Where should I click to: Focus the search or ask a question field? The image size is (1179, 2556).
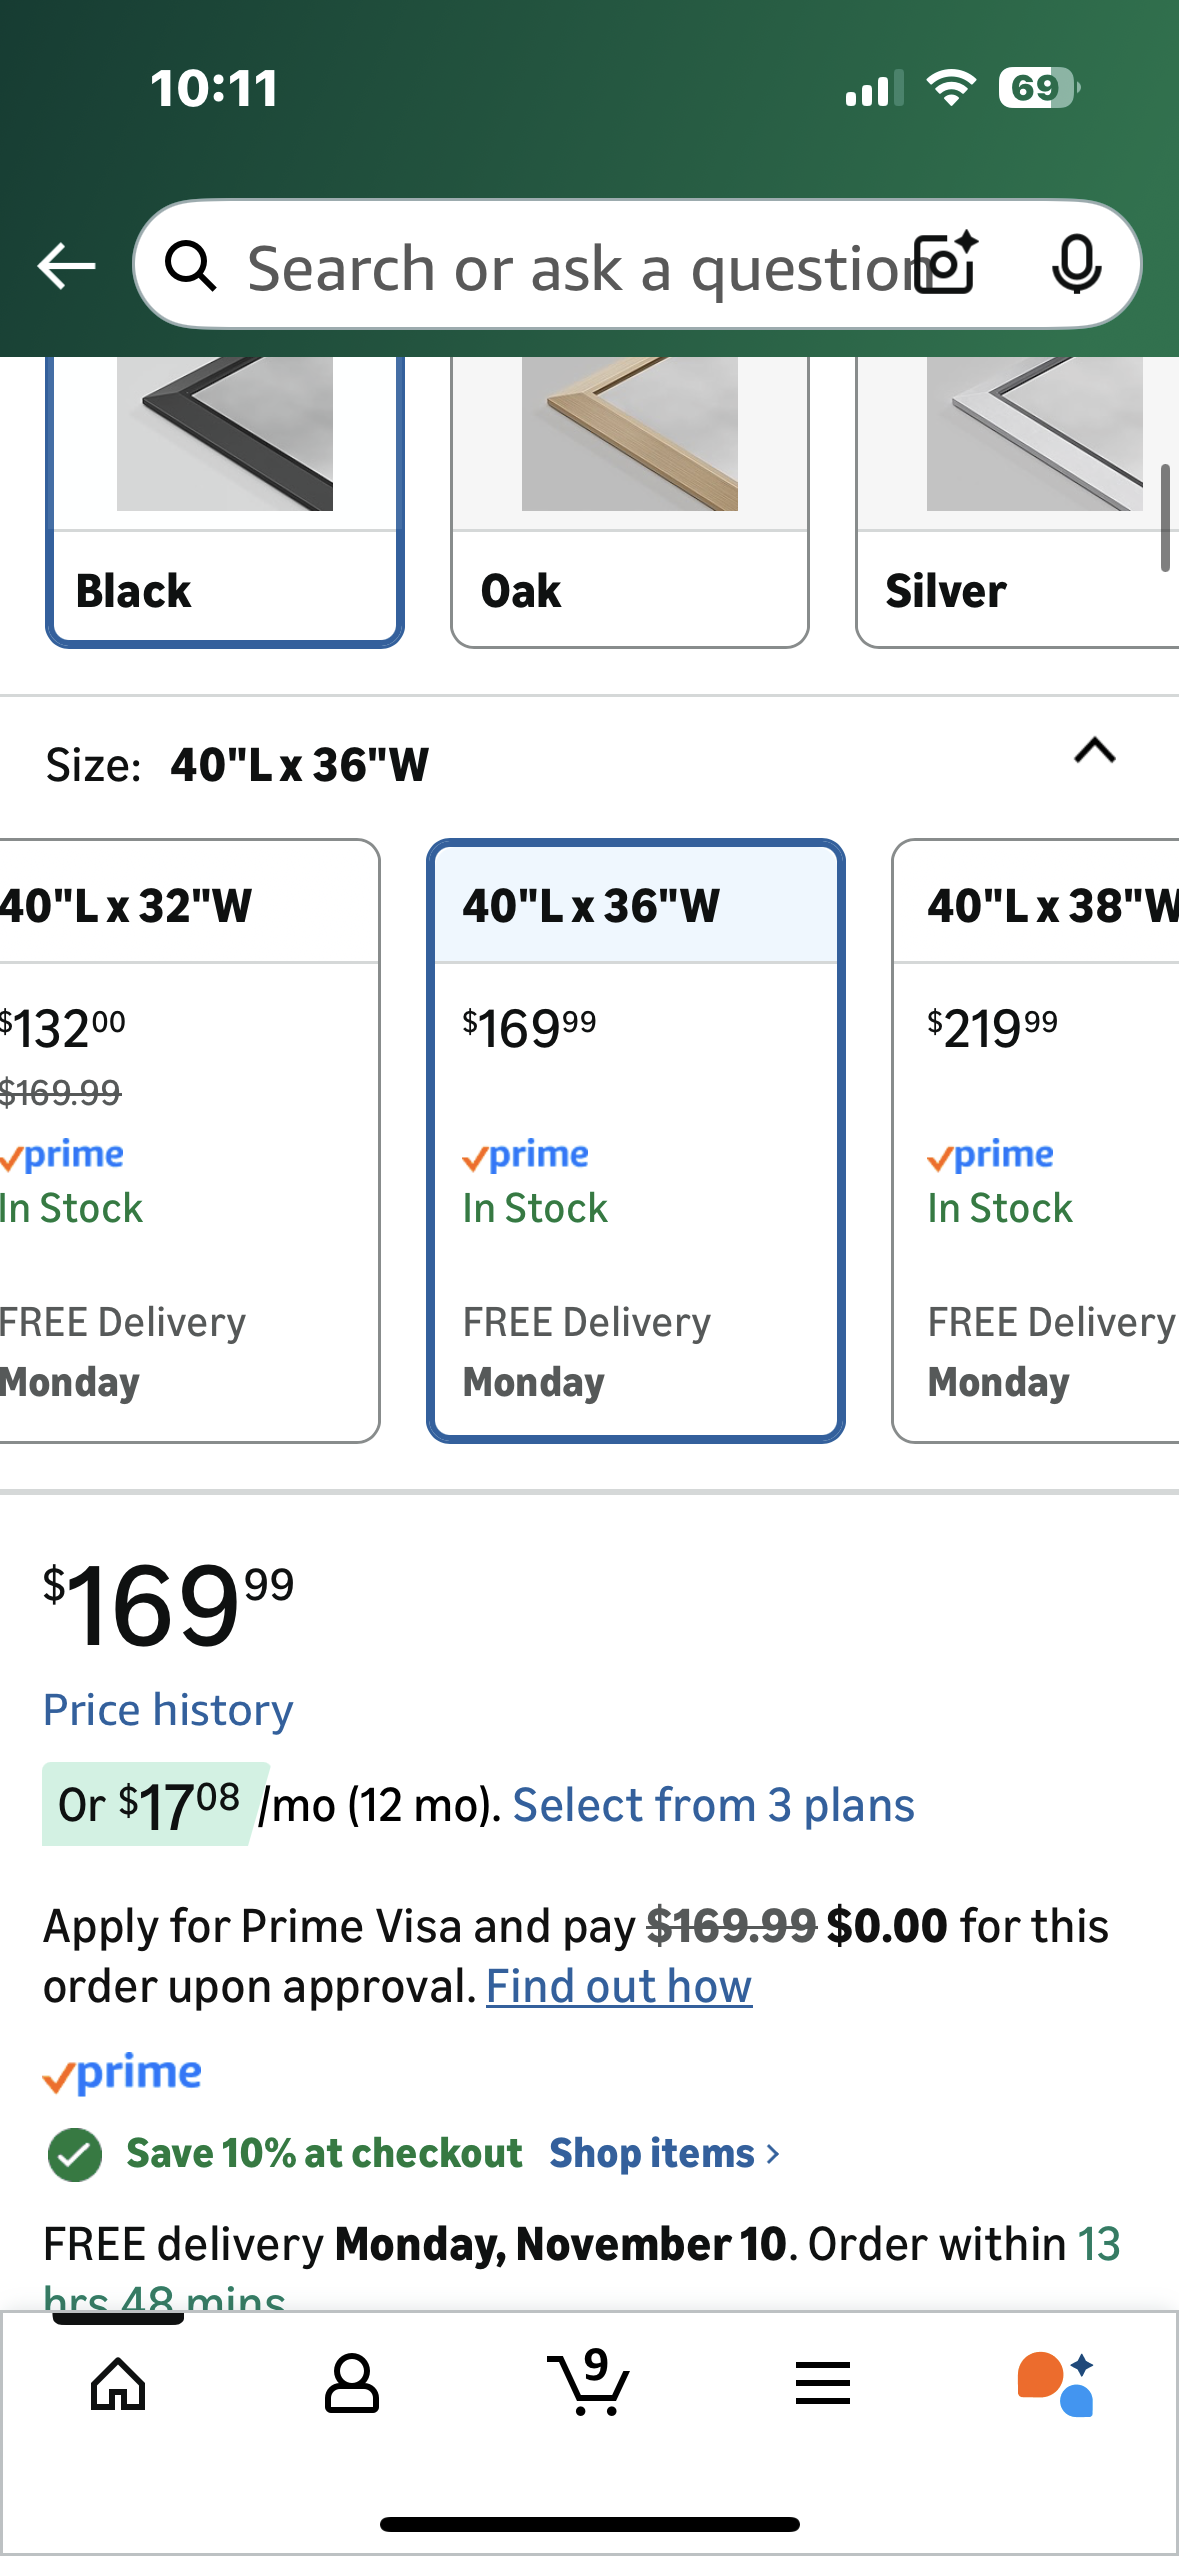coord(570,267)
